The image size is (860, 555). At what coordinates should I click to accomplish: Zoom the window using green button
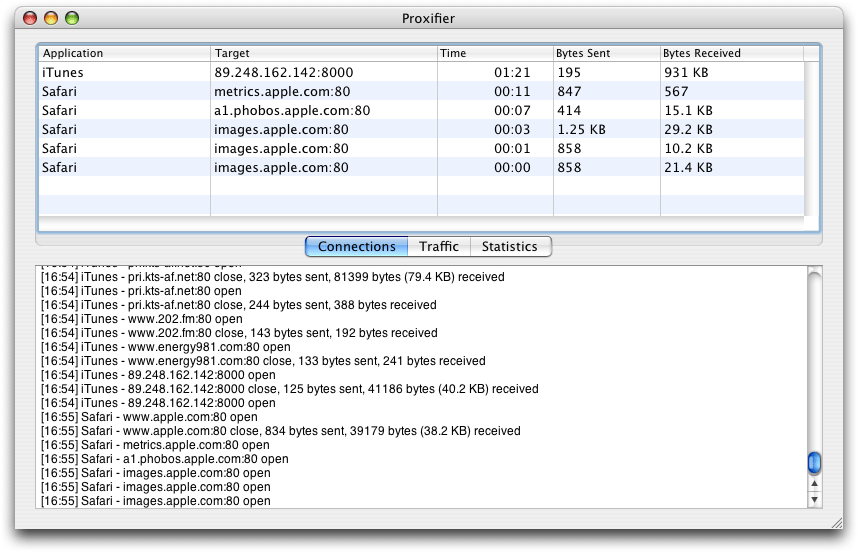click(x=72, y=18)
